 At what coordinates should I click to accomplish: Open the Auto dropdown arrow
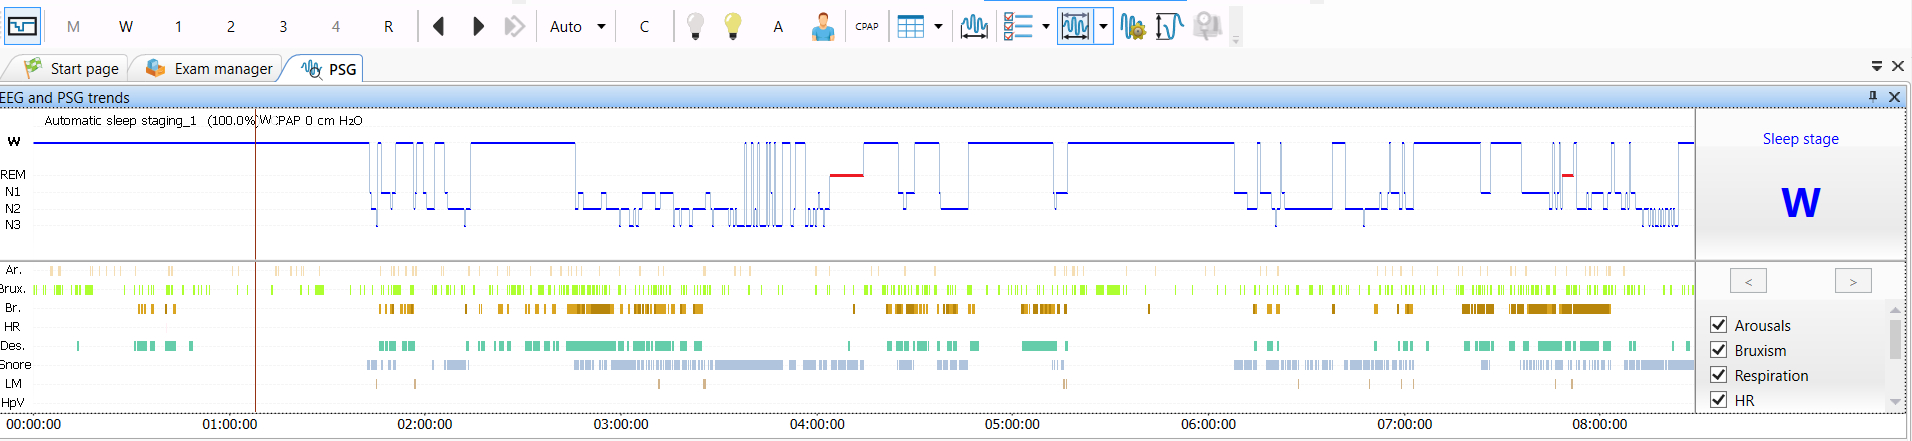[601, 27]
